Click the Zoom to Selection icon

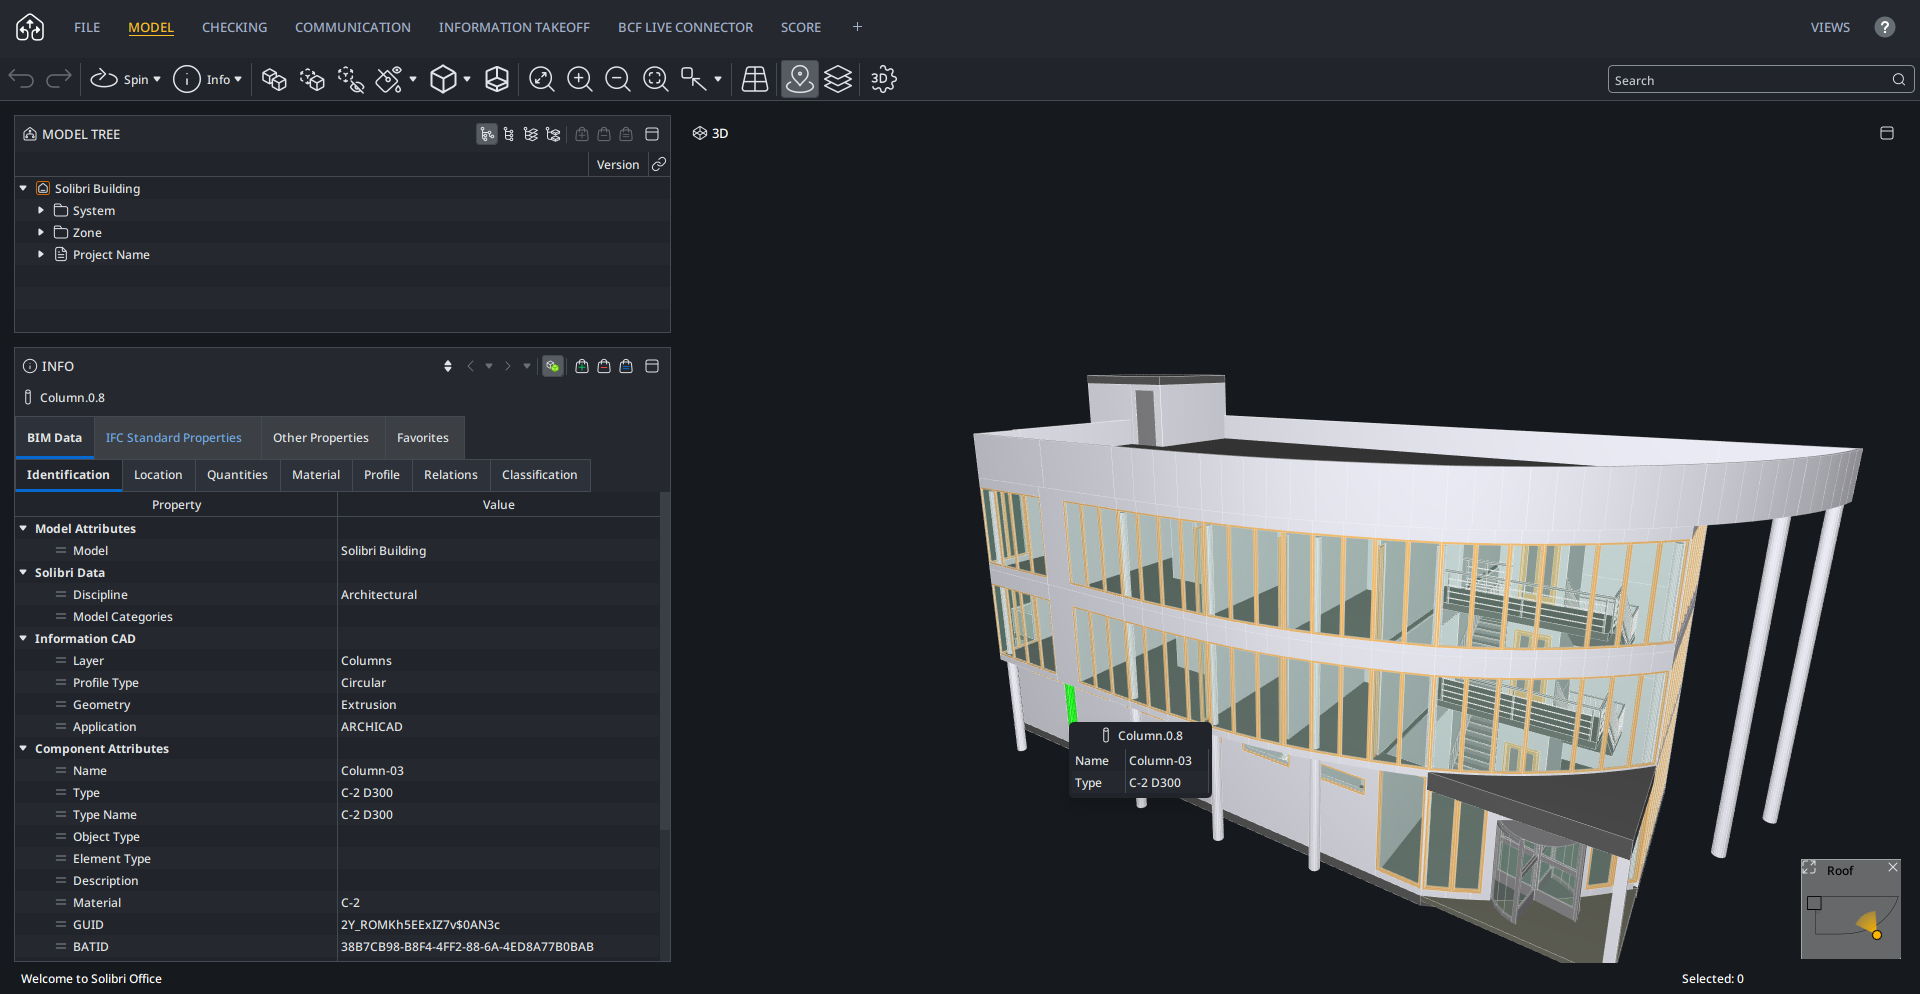tap(655, 79)
